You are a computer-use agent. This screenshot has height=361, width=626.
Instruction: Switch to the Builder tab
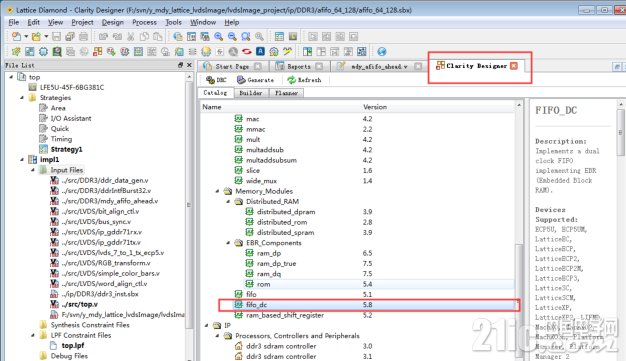[251, 93]
